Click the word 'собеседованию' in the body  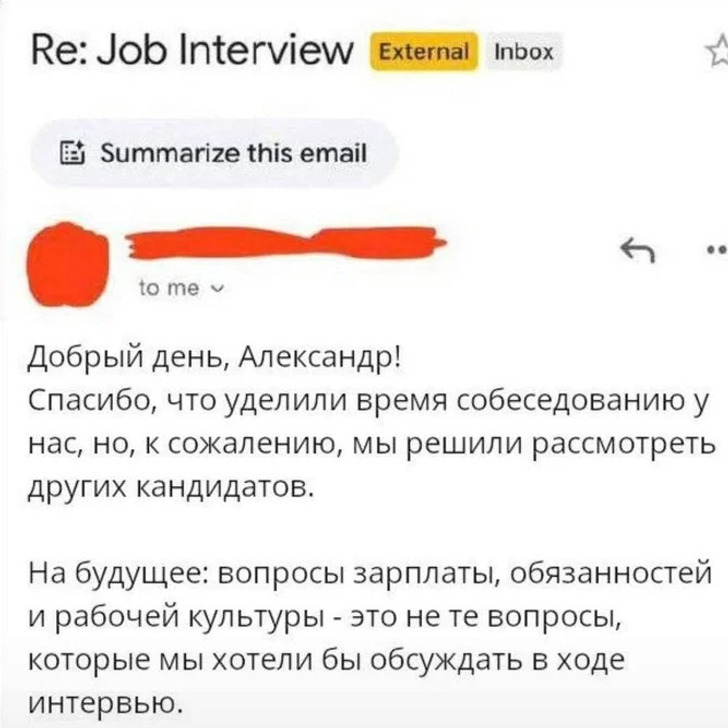(x=571, y=402)
